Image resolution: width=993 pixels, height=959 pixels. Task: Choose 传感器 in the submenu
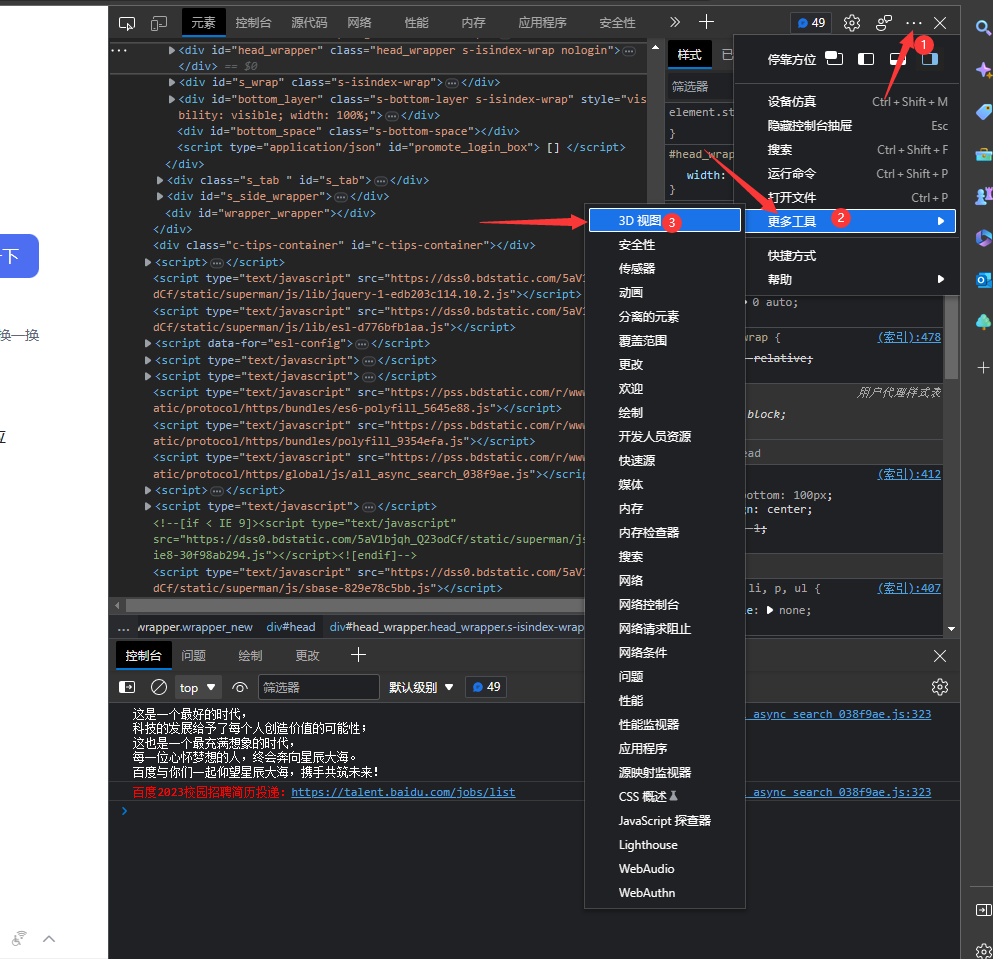664,269
